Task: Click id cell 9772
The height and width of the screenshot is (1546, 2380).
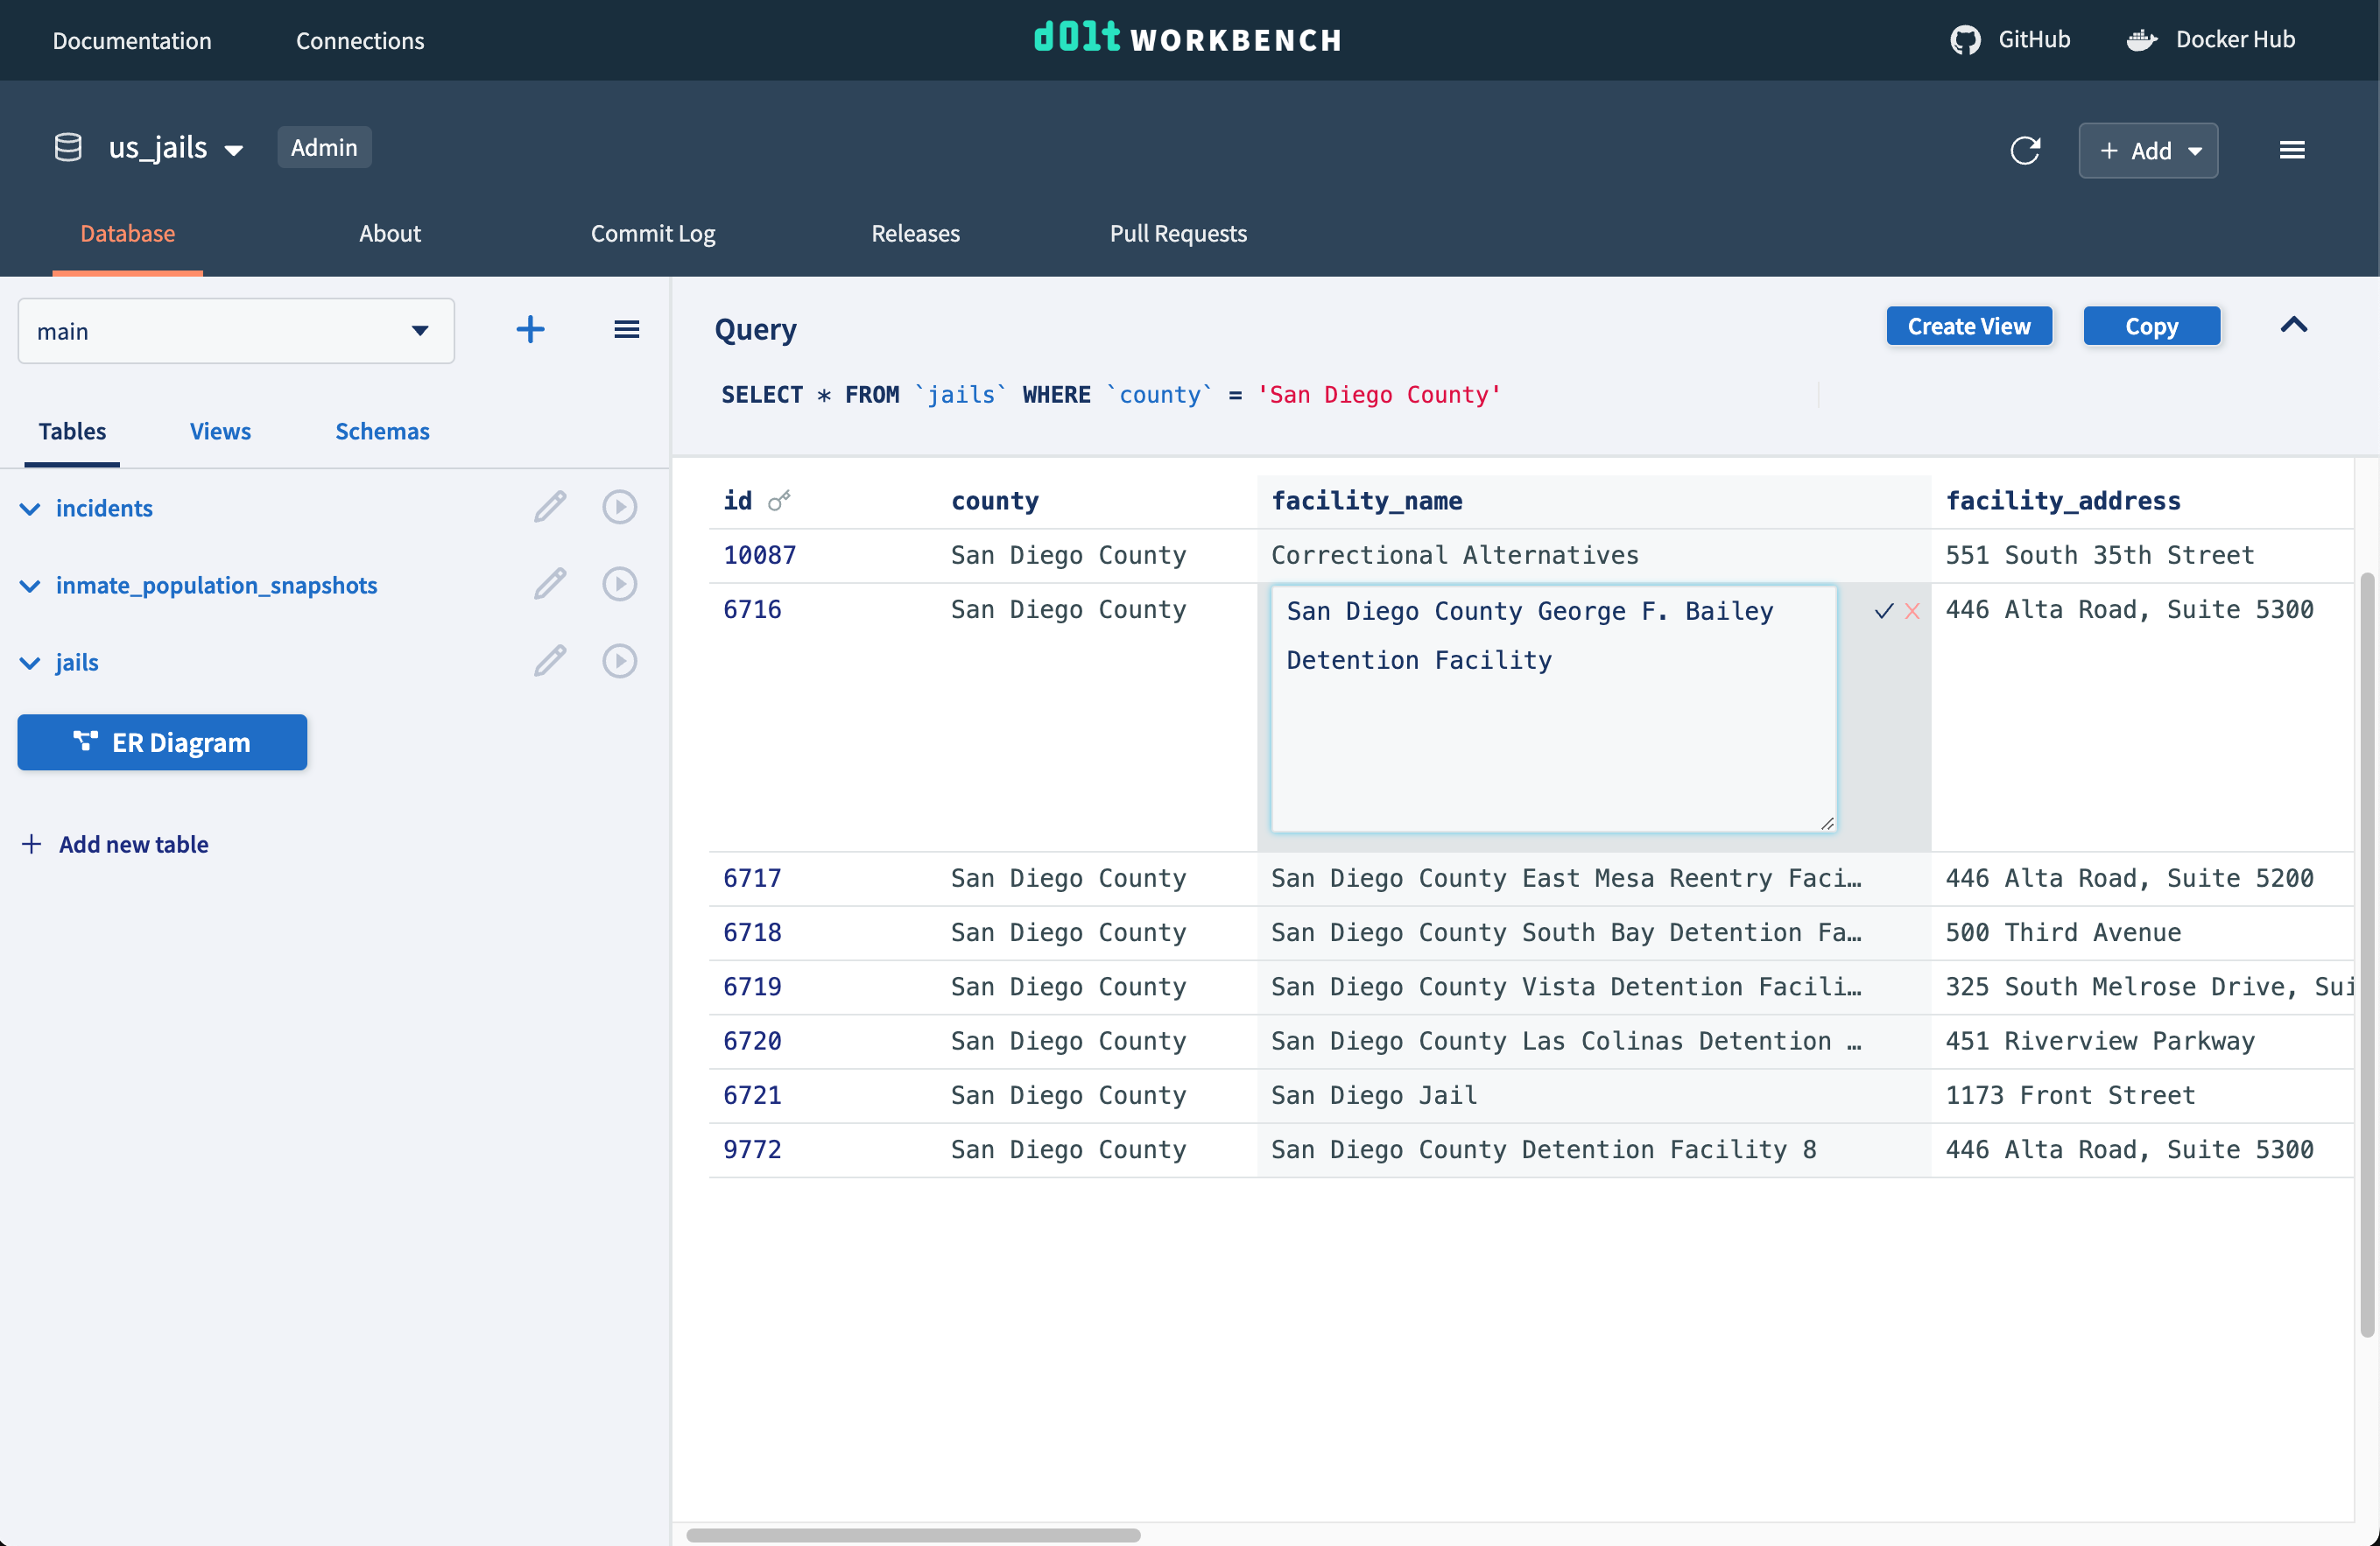Action: [x=752, y=1149]
